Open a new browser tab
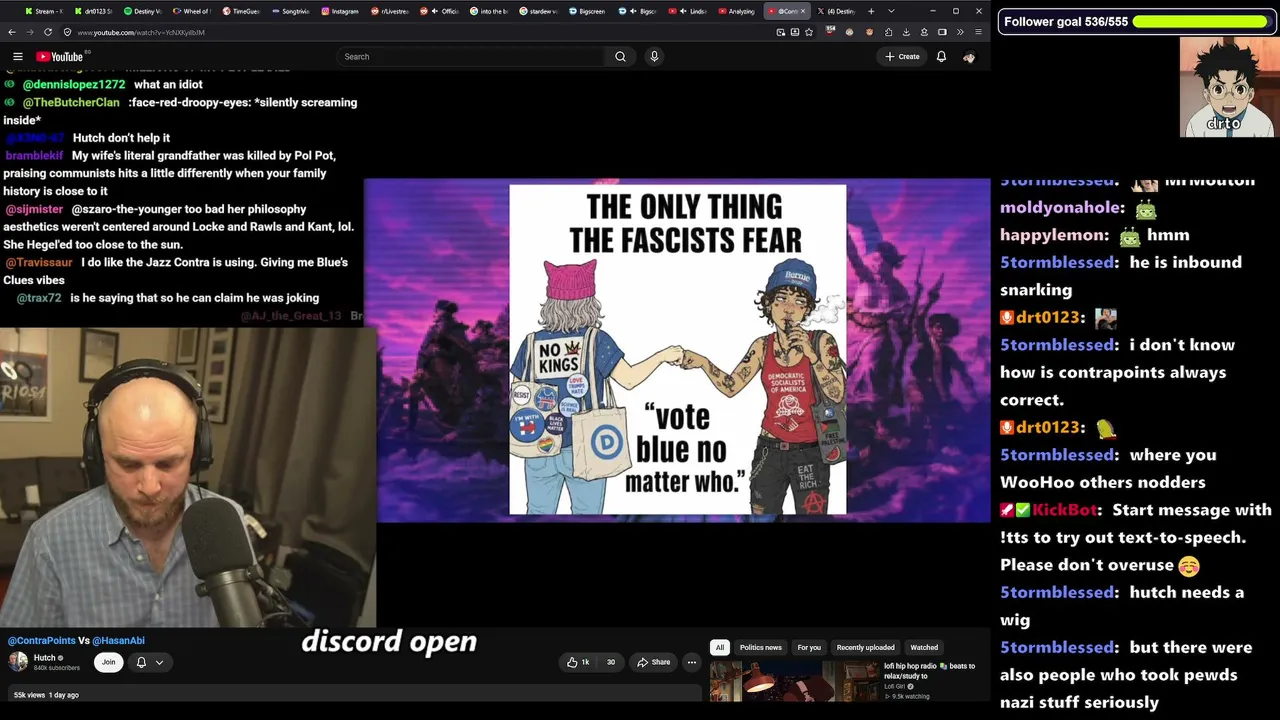This screenshot has height=720, width=1280. (x=871, y=11)
